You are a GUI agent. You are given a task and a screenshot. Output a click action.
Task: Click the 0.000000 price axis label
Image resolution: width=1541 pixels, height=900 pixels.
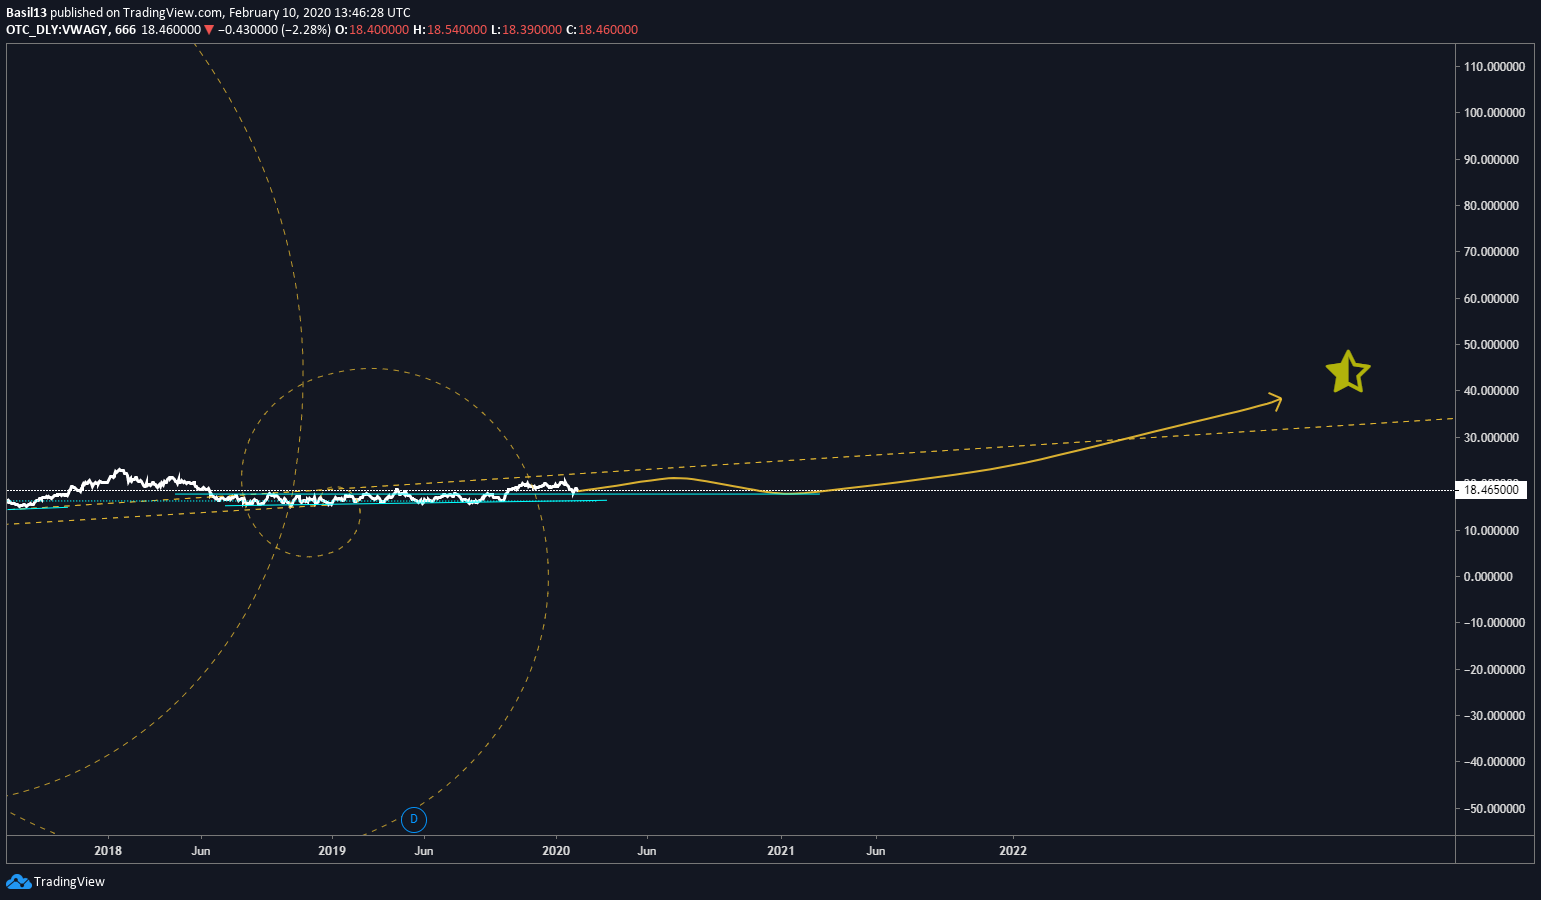[1488, 576]
